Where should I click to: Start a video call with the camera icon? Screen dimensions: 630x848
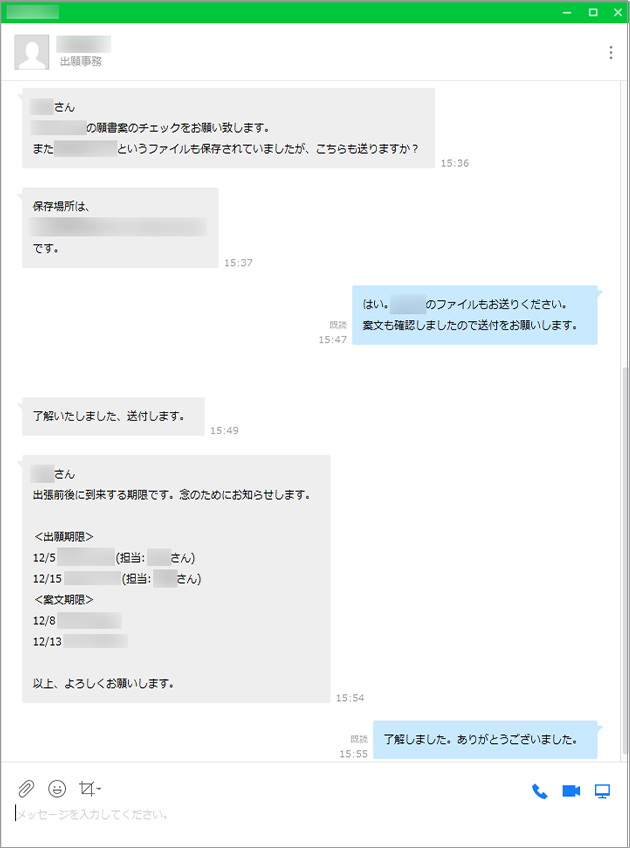571,791
